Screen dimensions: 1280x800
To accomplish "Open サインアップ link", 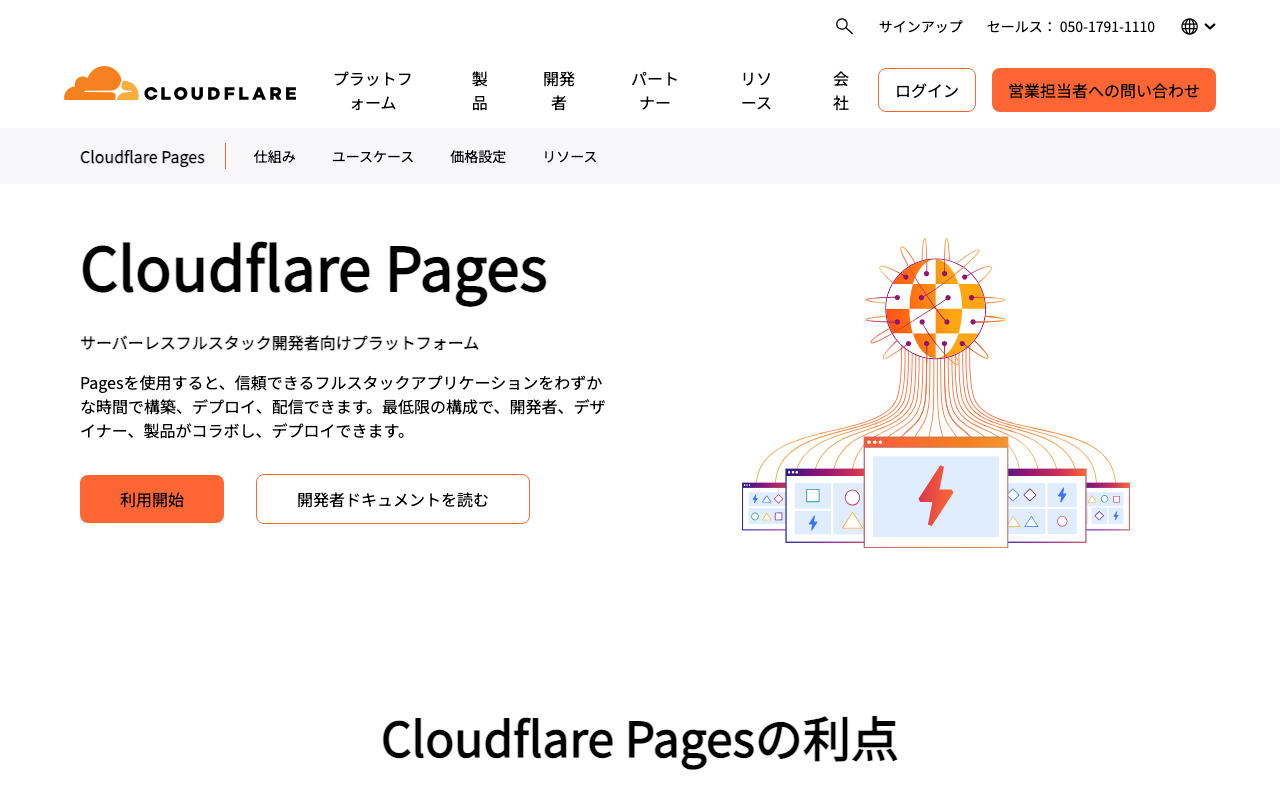I will [x=920, y=26].
